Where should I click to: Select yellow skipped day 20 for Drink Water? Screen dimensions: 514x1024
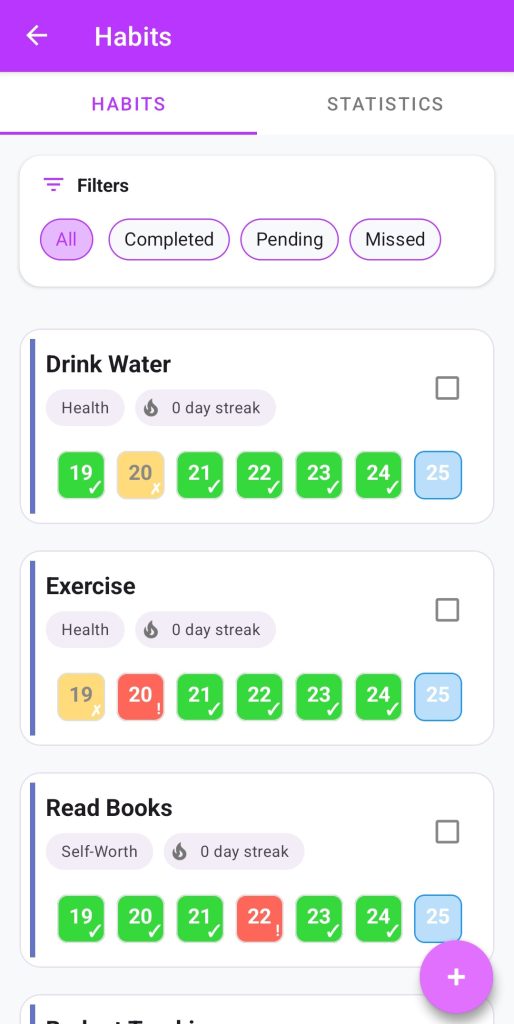[140, 475]
